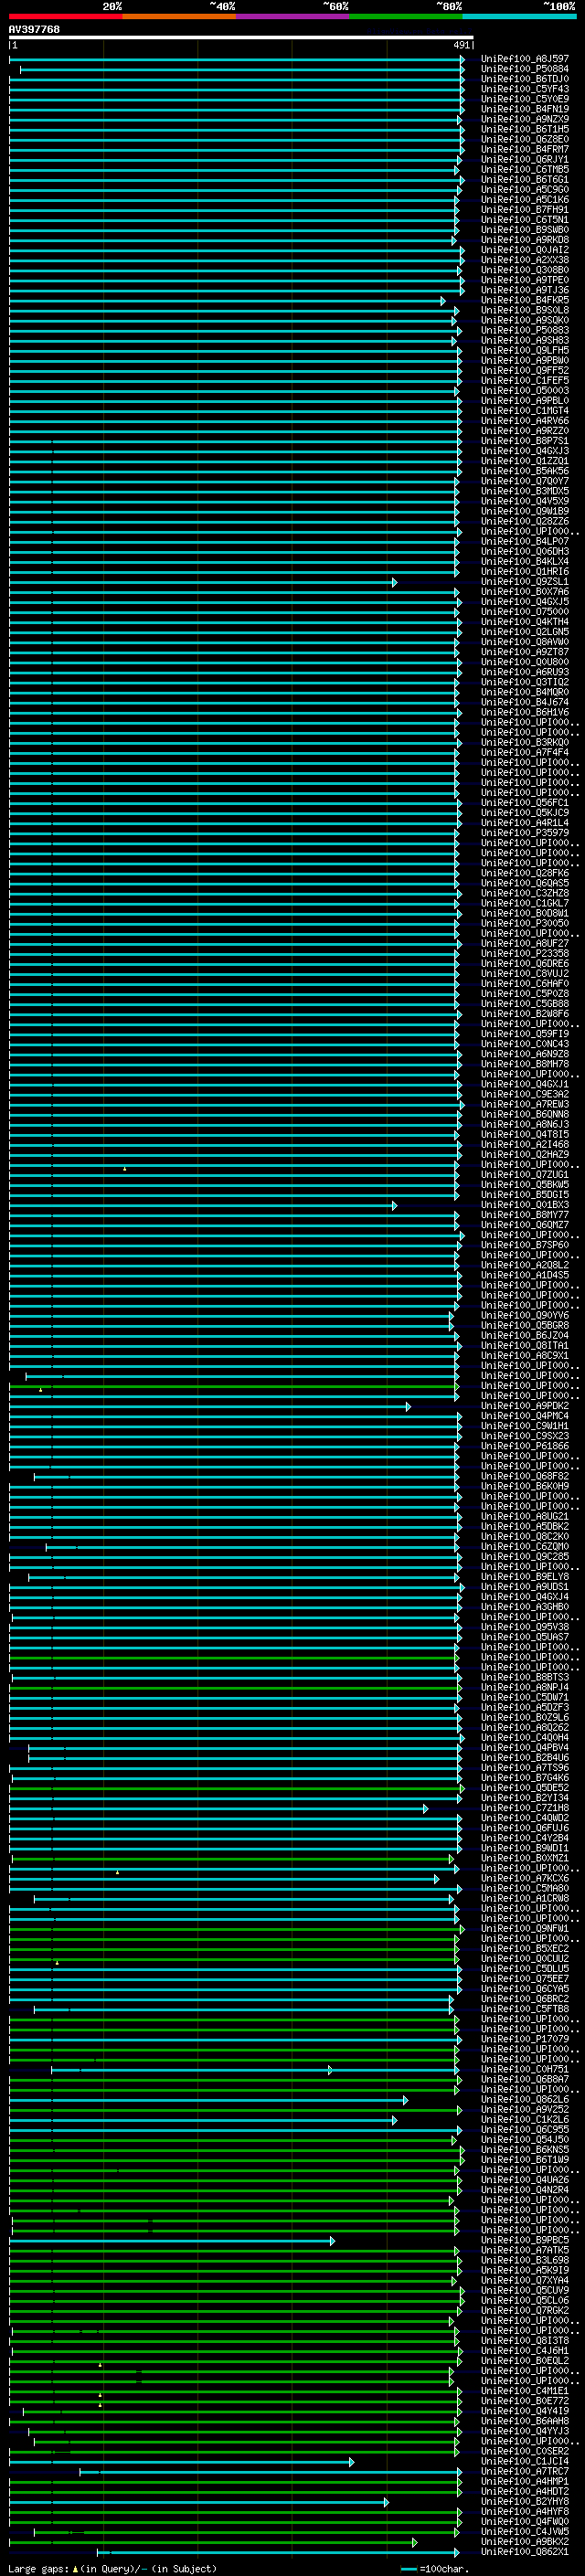Viewport: 585px width, 2576px height.
Task: Click hit label UniRef100_A5C1K6
Action: pos(525,200)
